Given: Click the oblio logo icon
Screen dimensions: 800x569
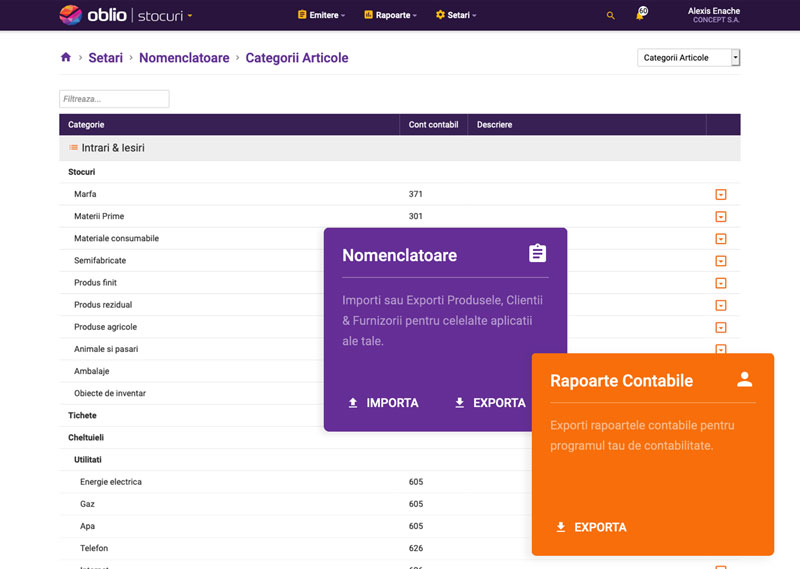Looking at the screenshot, I should [70, 15].
